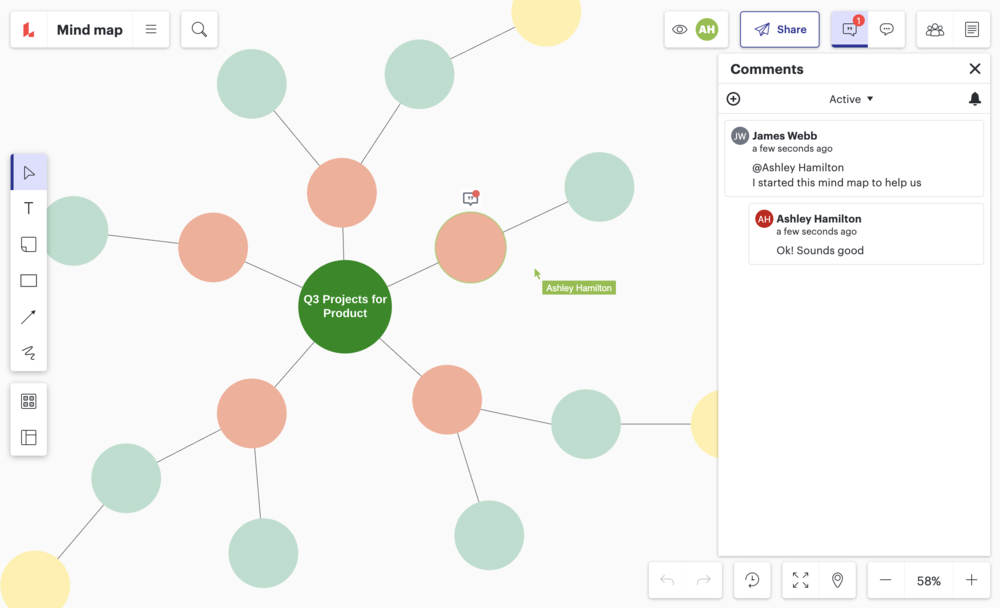1000x608 pixels.
Task: Open the chat bubble tab
Action: tap(886, 30)
